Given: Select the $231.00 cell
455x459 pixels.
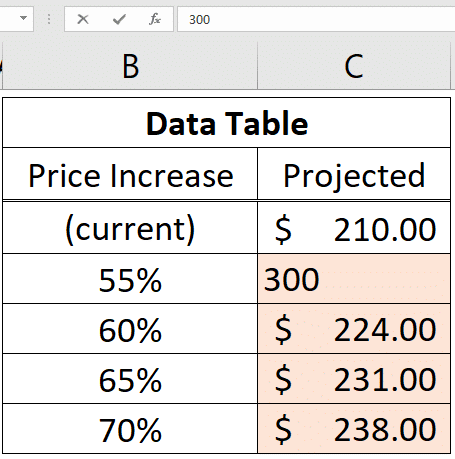Looking at the screenshot, I should (x=354, y=379).
